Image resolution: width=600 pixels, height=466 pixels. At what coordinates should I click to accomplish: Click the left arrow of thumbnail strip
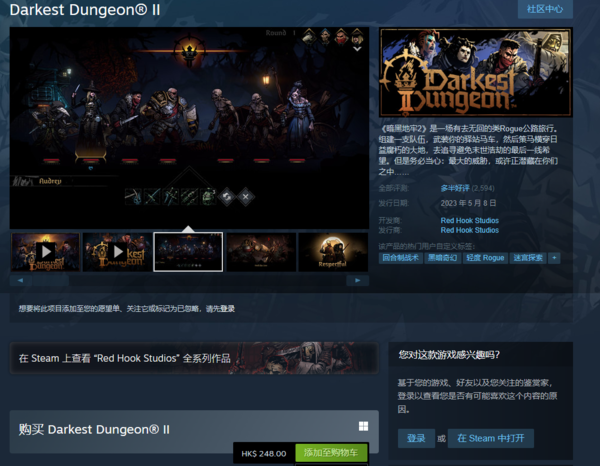pos(20,280)
